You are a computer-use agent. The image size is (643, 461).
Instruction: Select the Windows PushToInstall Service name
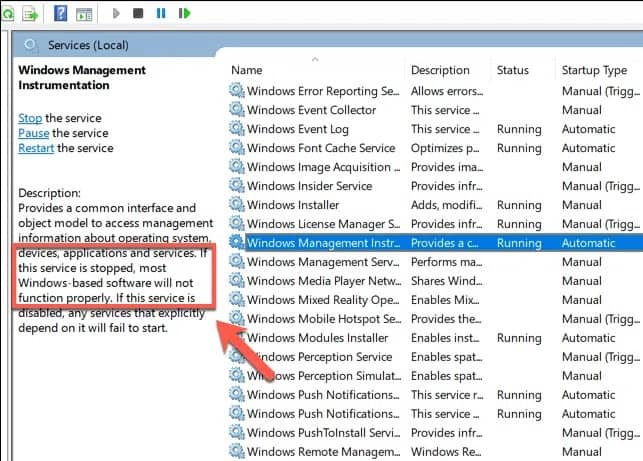324,433
